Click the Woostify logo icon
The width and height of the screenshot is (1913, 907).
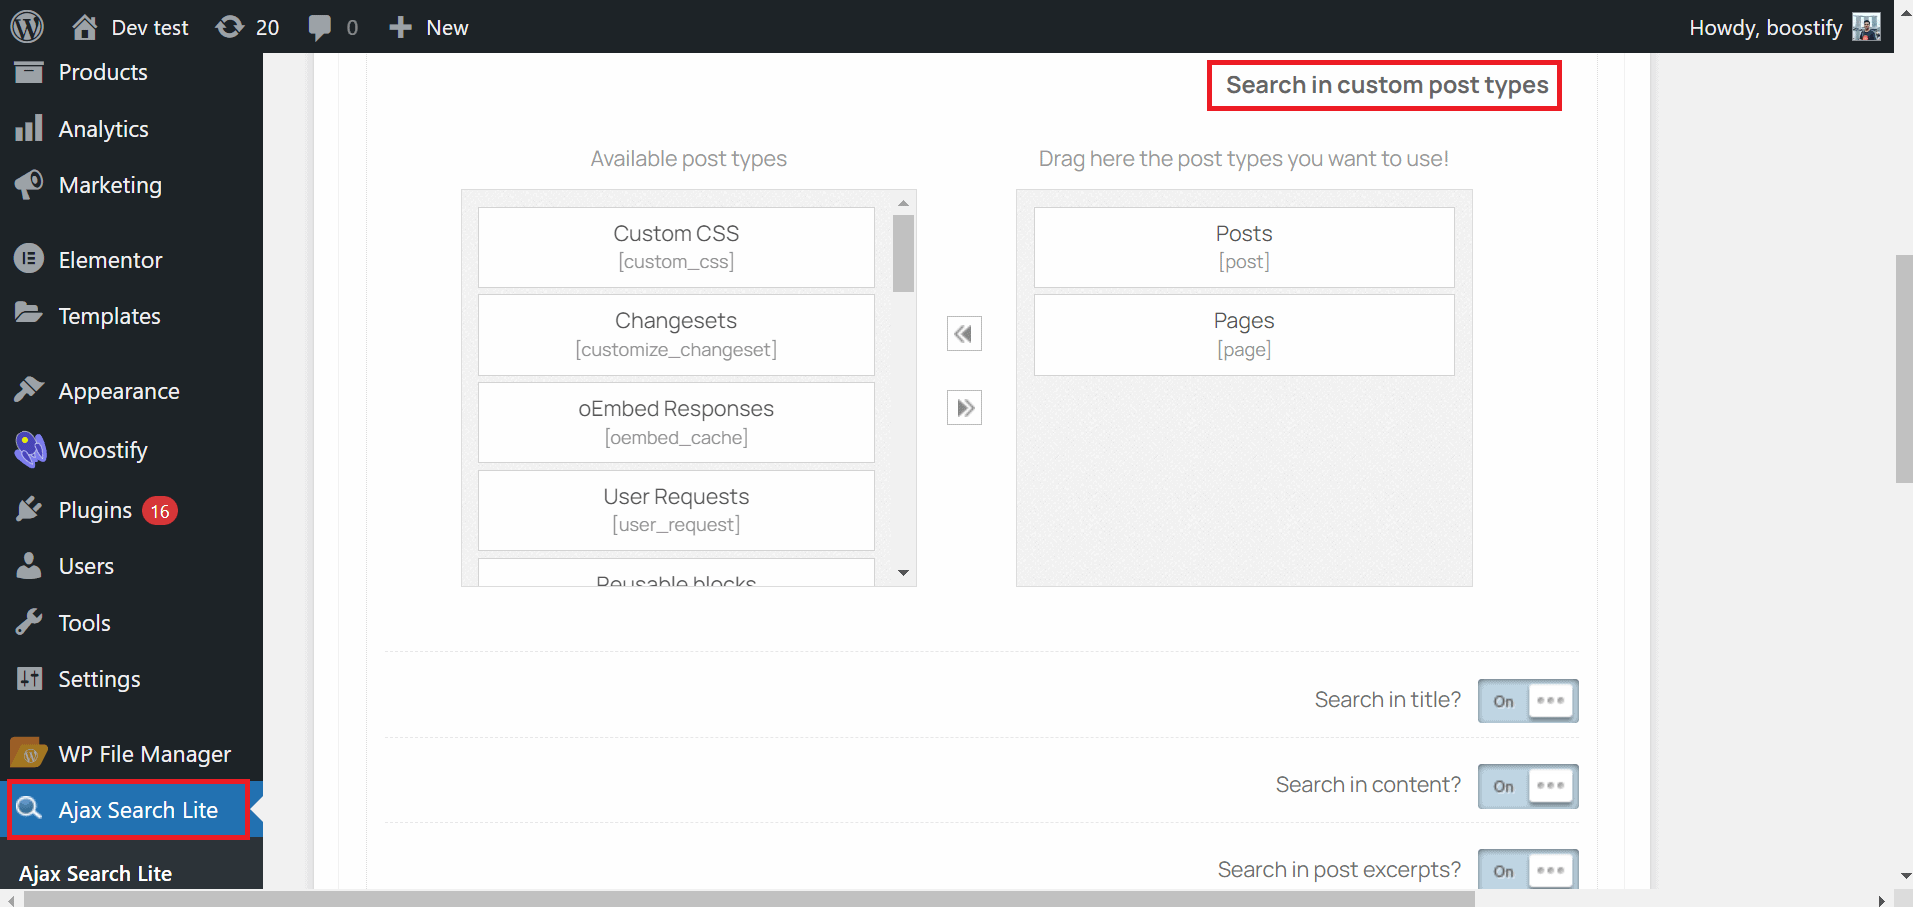click(30, 450)
